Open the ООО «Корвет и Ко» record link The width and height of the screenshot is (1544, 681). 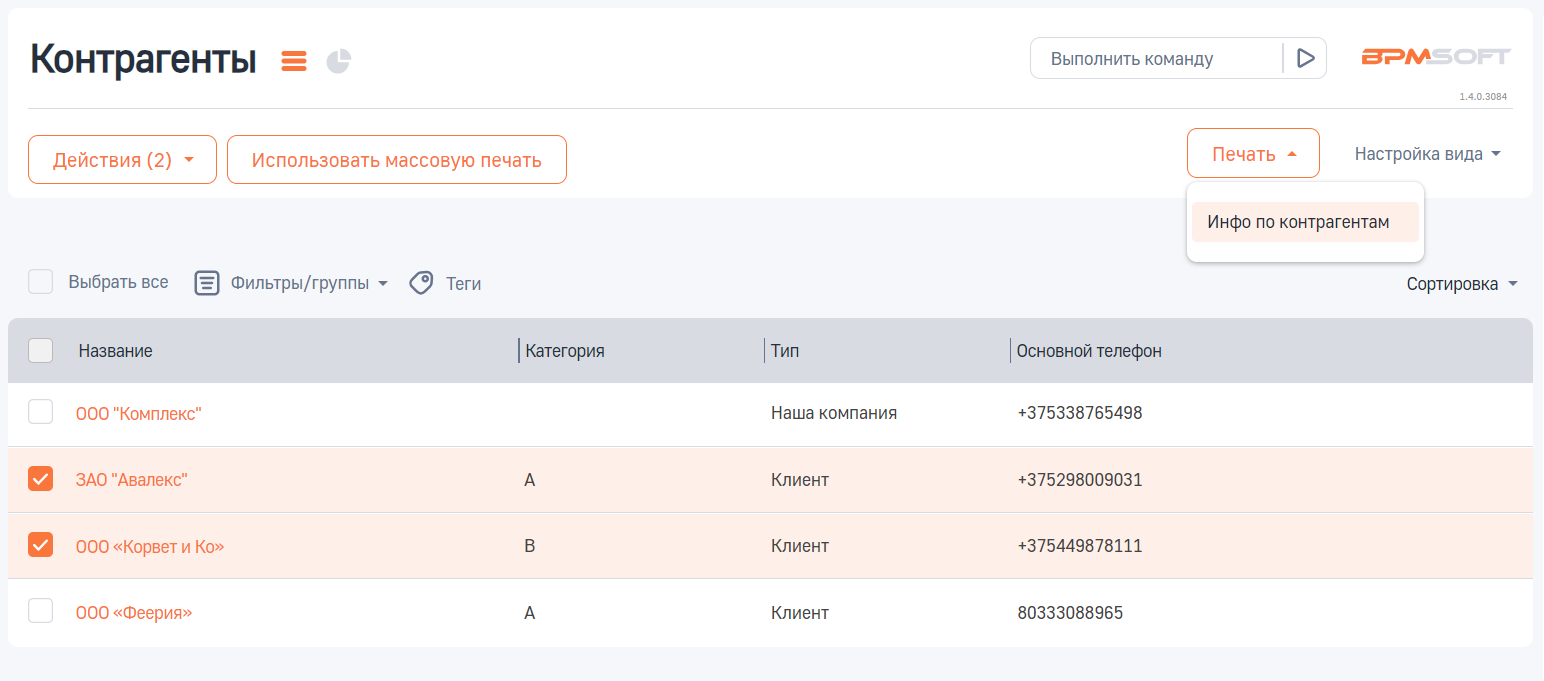click(150, 546)
